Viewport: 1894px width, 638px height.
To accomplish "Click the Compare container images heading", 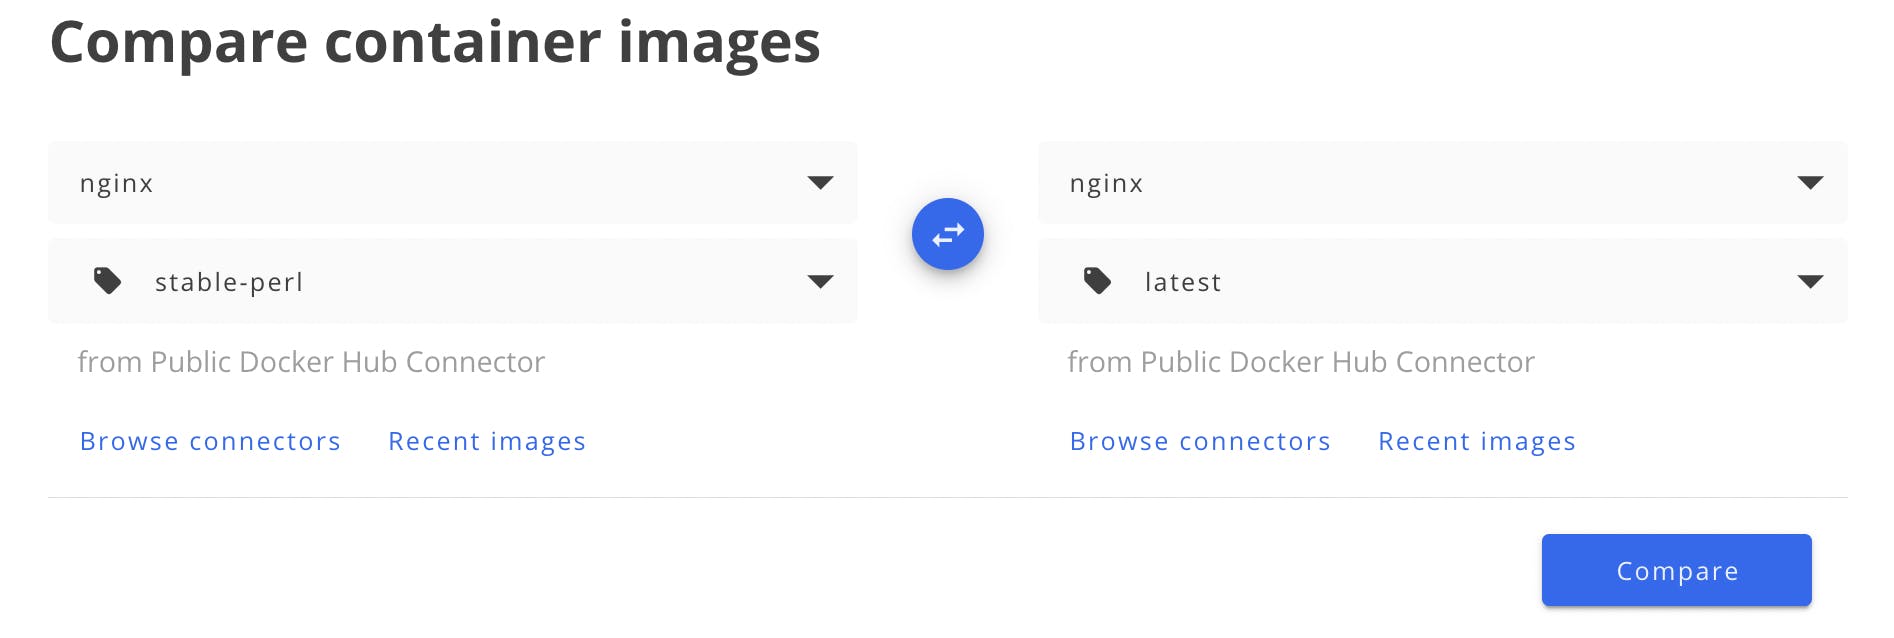I will 435,43.
